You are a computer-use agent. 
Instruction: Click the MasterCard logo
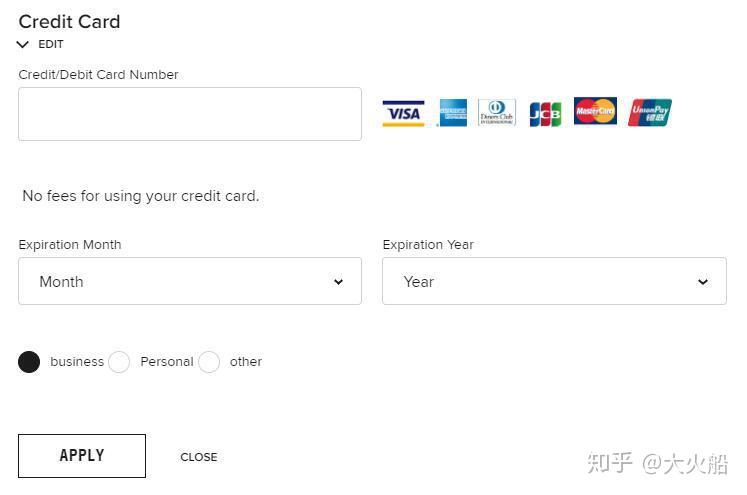pos(595,111)
